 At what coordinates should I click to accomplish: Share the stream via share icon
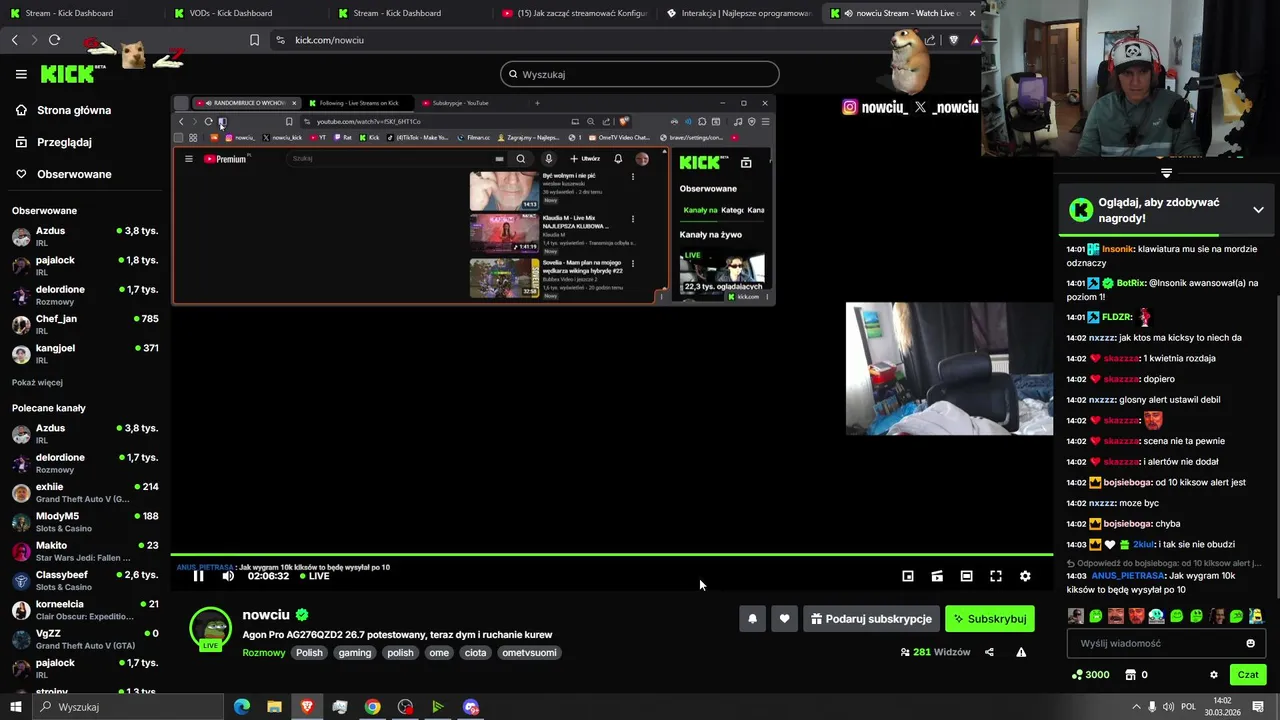(989, 652)
